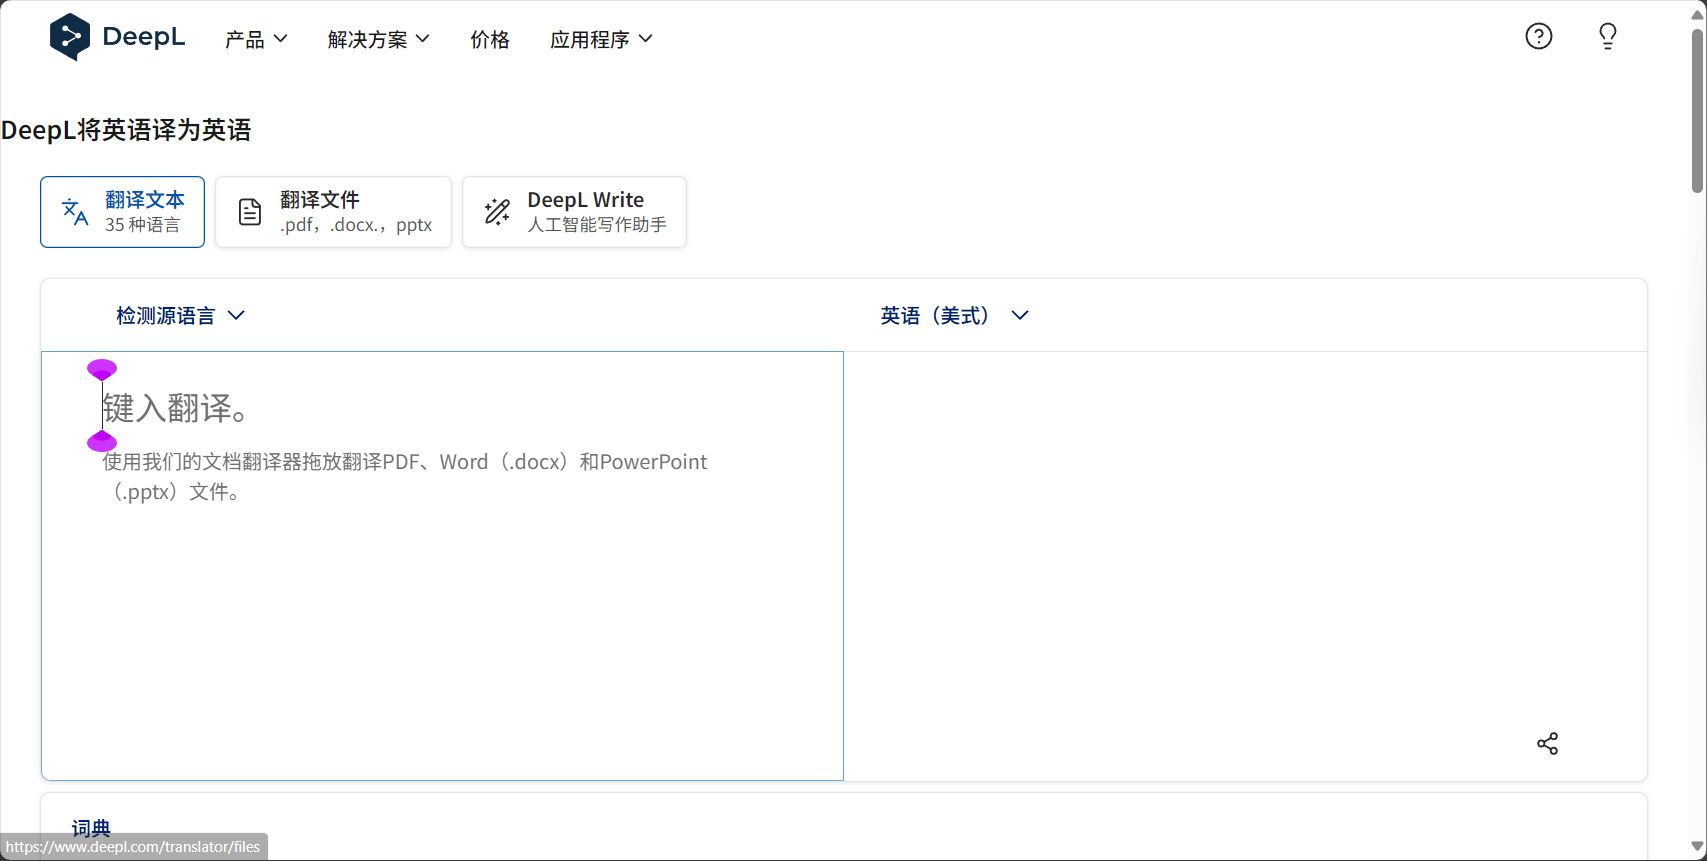The height and width of the screenshot is (861, 1707).
Task: Click the DeepL wordmark text
Action: [144, 37]
